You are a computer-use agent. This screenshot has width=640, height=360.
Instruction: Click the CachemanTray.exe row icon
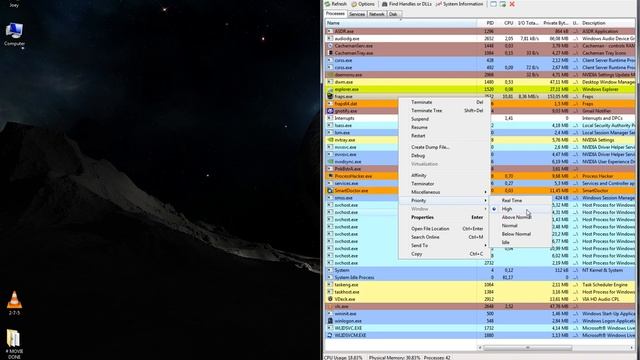click(x=330, y=53)
